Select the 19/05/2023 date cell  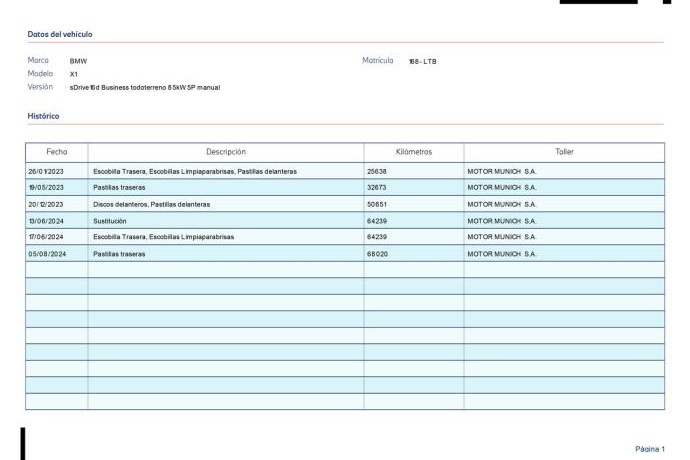(46, 188)
